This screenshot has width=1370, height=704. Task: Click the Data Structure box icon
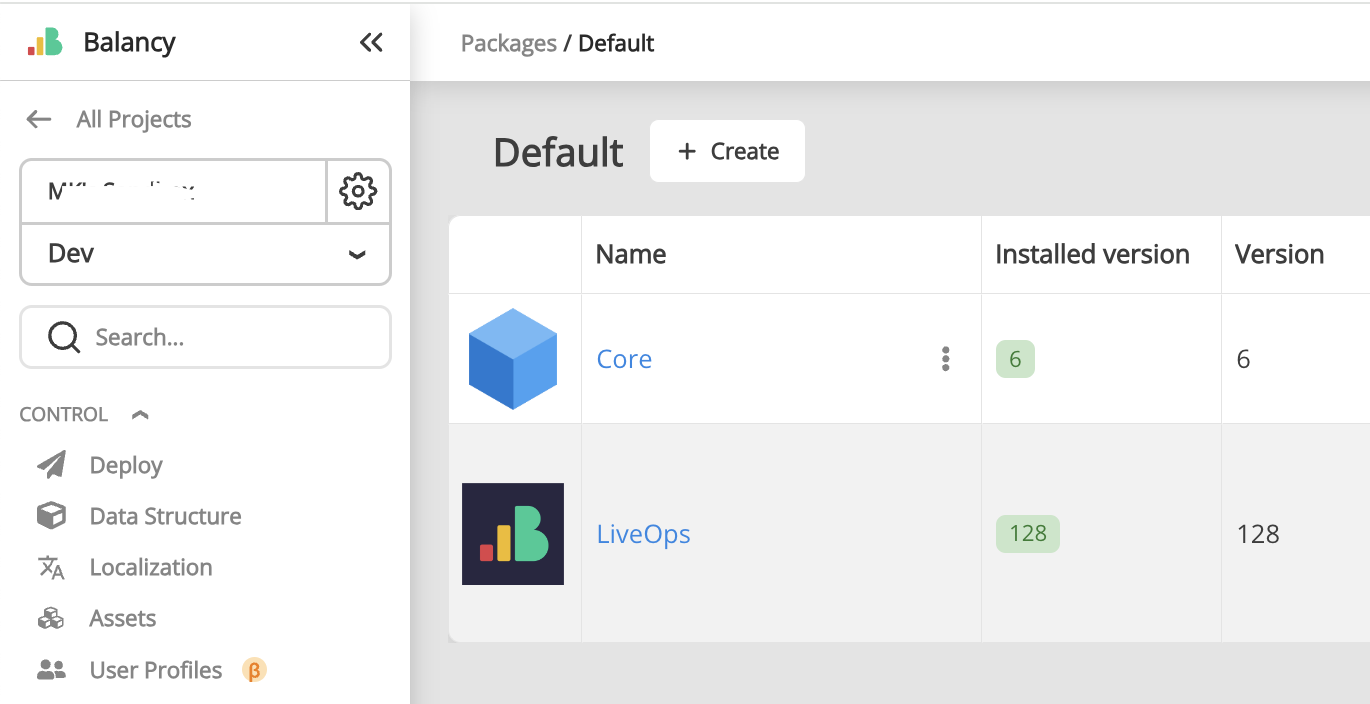pyautogui.click(x=51, y=516)
